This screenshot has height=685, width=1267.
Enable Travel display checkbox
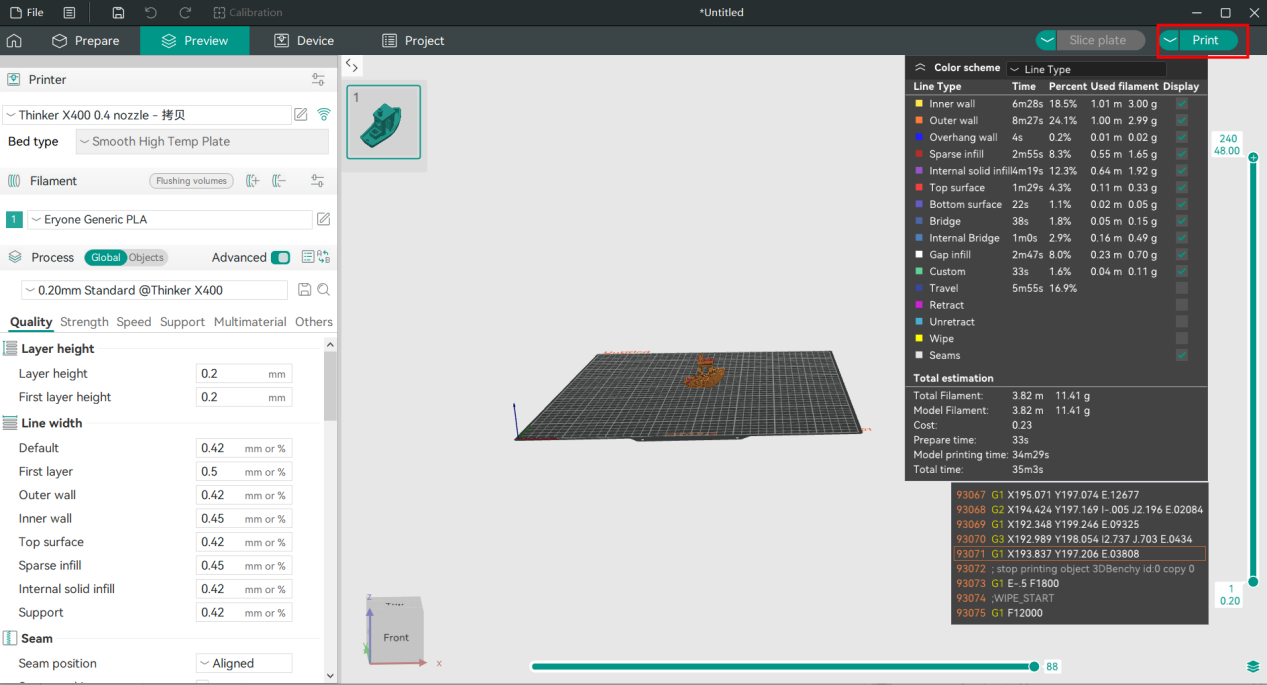click(x=1182, y=288)
